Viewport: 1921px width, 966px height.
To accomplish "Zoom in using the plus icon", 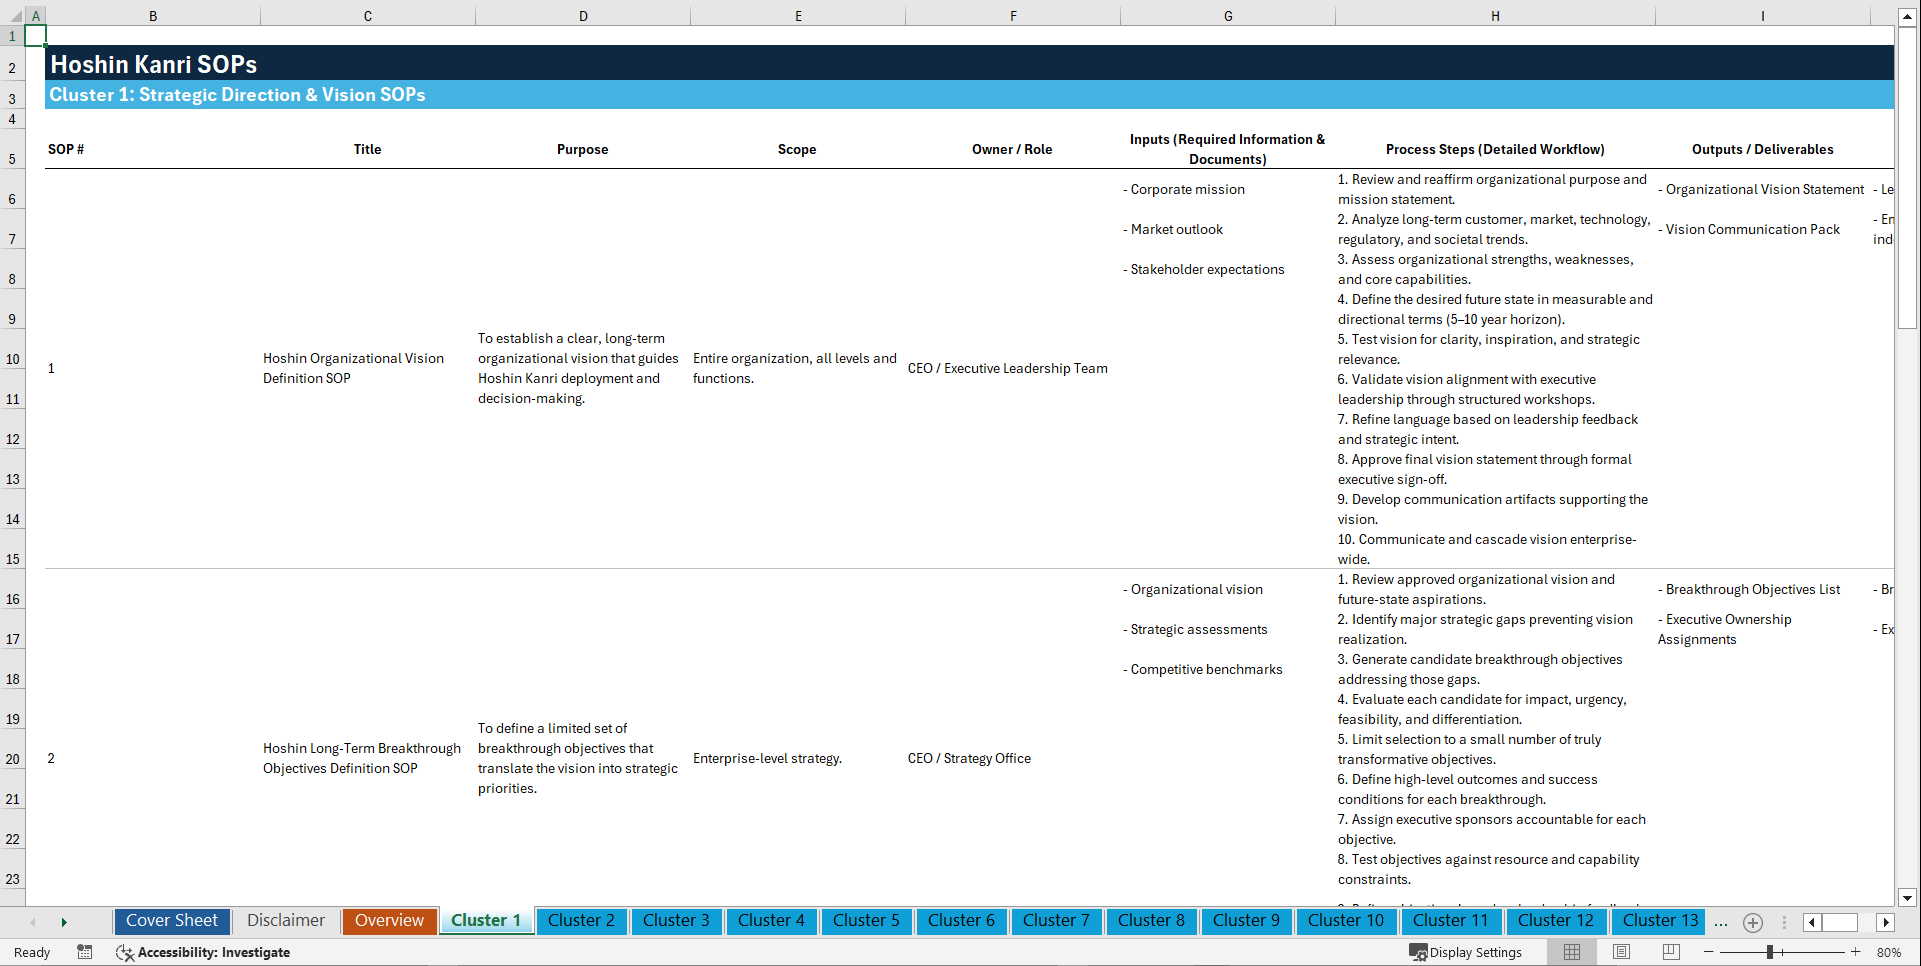I will [x=1856, y=952].
